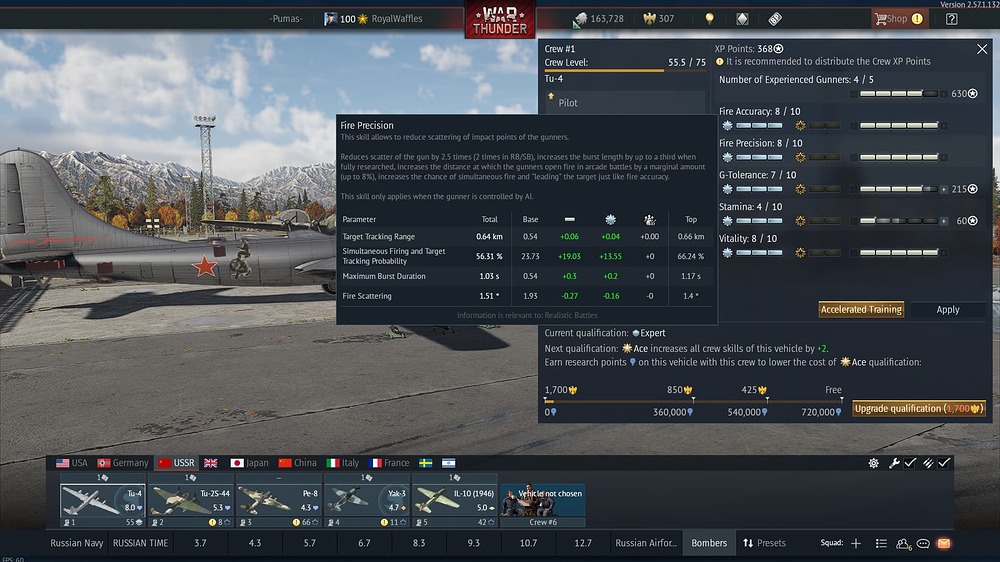
Task: Select the IL-10 (1946) vehicle slot
Action: pos(454,500)
